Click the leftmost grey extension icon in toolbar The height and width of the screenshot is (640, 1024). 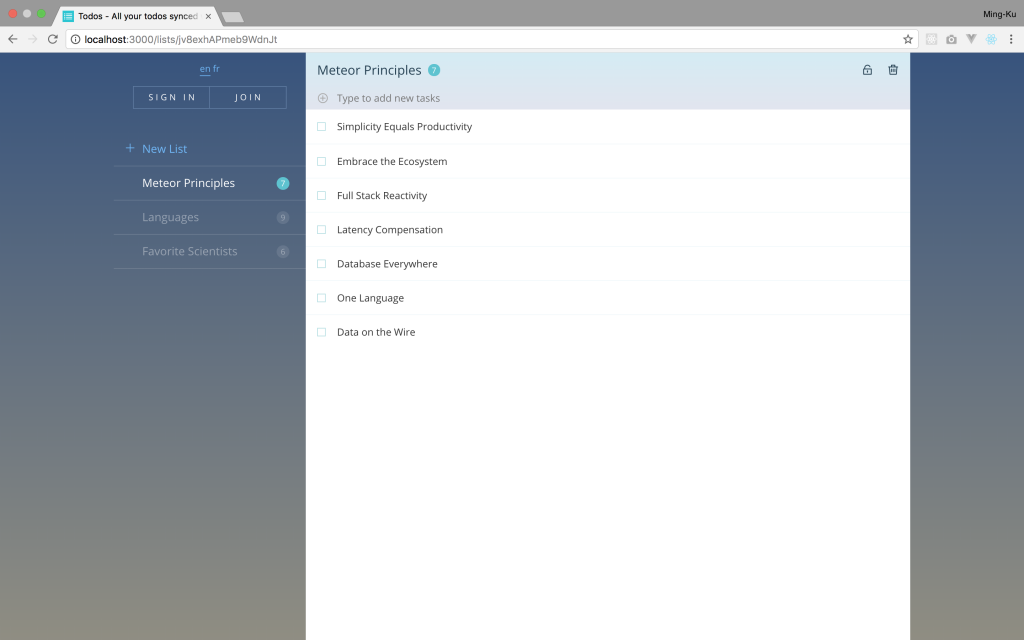point(931,39)
